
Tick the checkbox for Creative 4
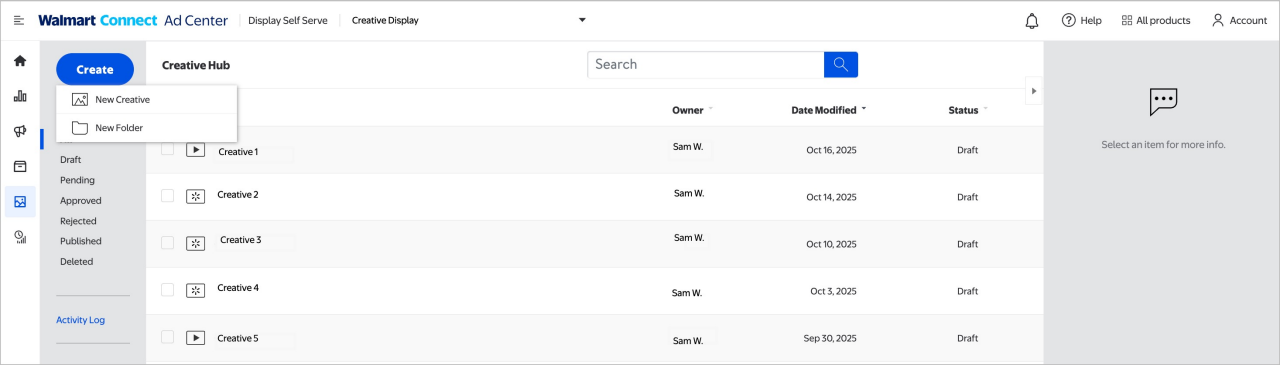pyautogui.click(x=168, y=289)
